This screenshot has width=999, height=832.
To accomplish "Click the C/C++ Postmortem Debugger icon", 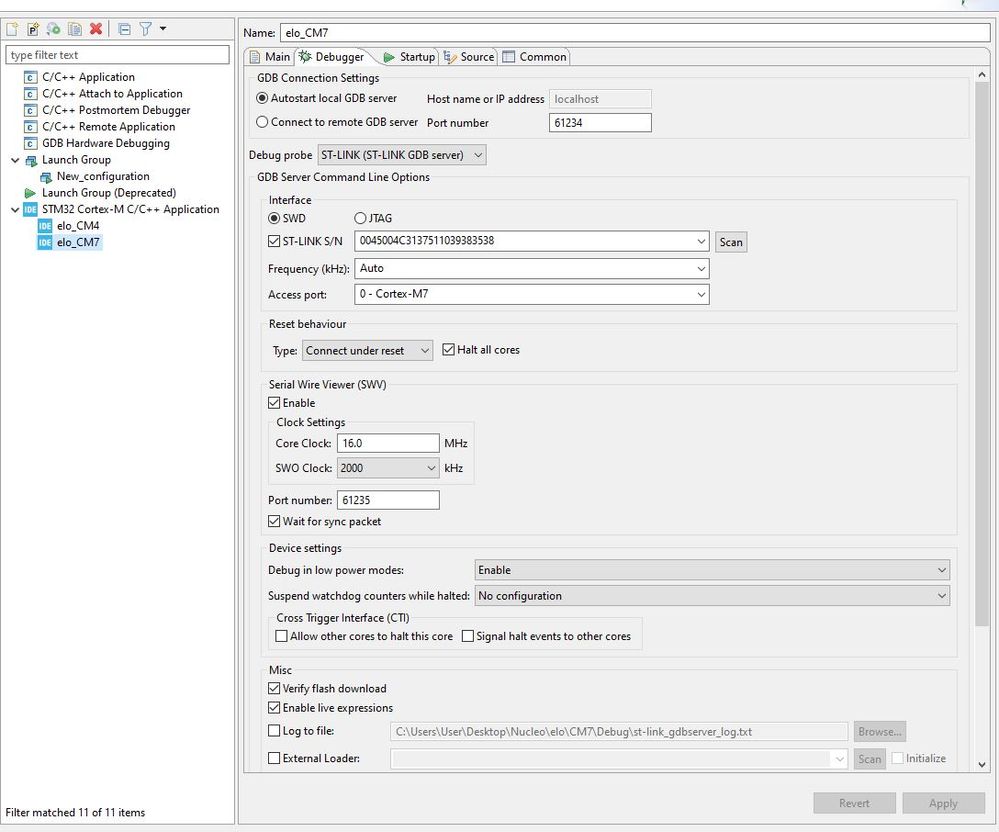I will (30, 110).
